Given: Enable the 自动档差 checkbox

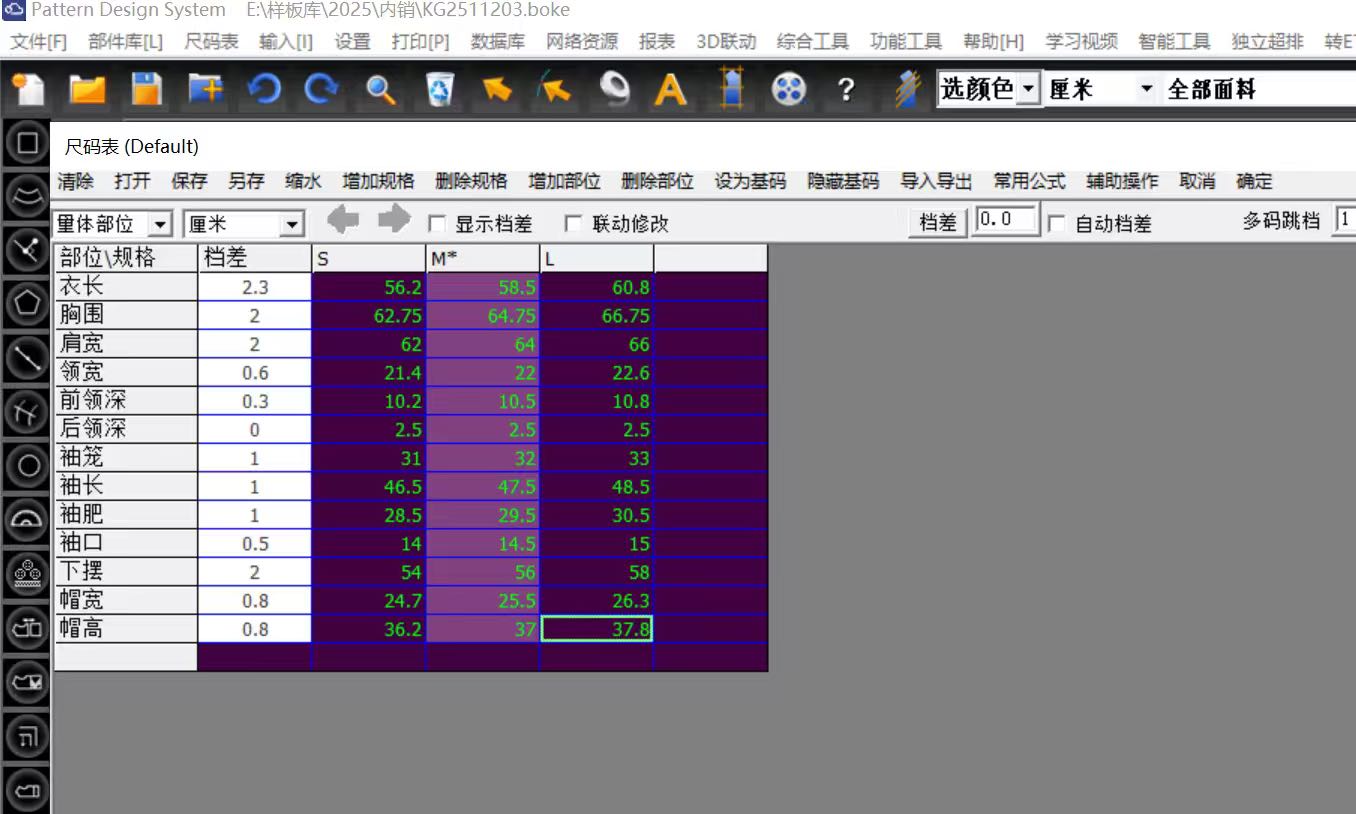Looking at the screenshot, I should coord(1056,223).
